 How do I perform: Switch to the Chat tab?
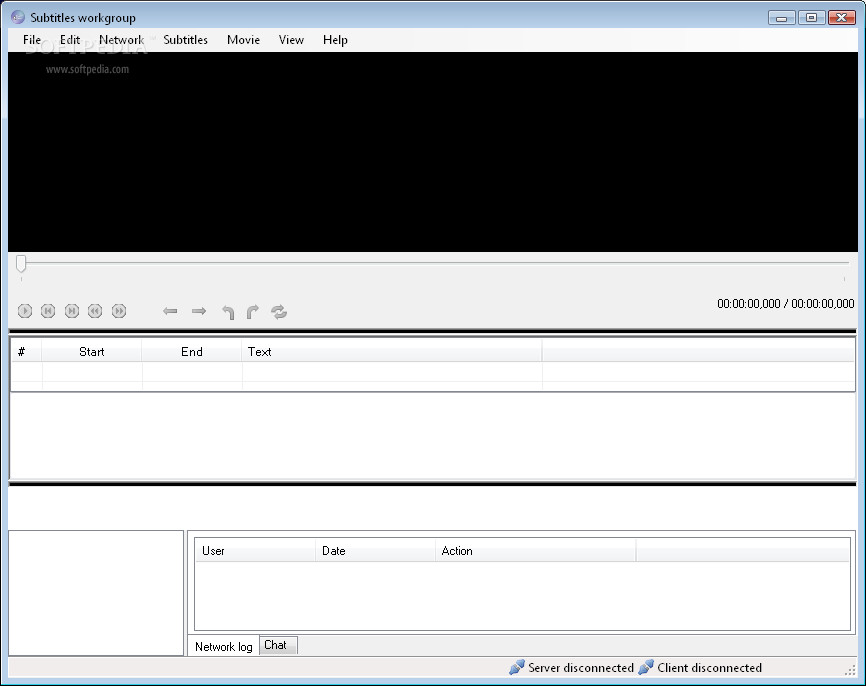pyautogui.click(x=278, y=645)
